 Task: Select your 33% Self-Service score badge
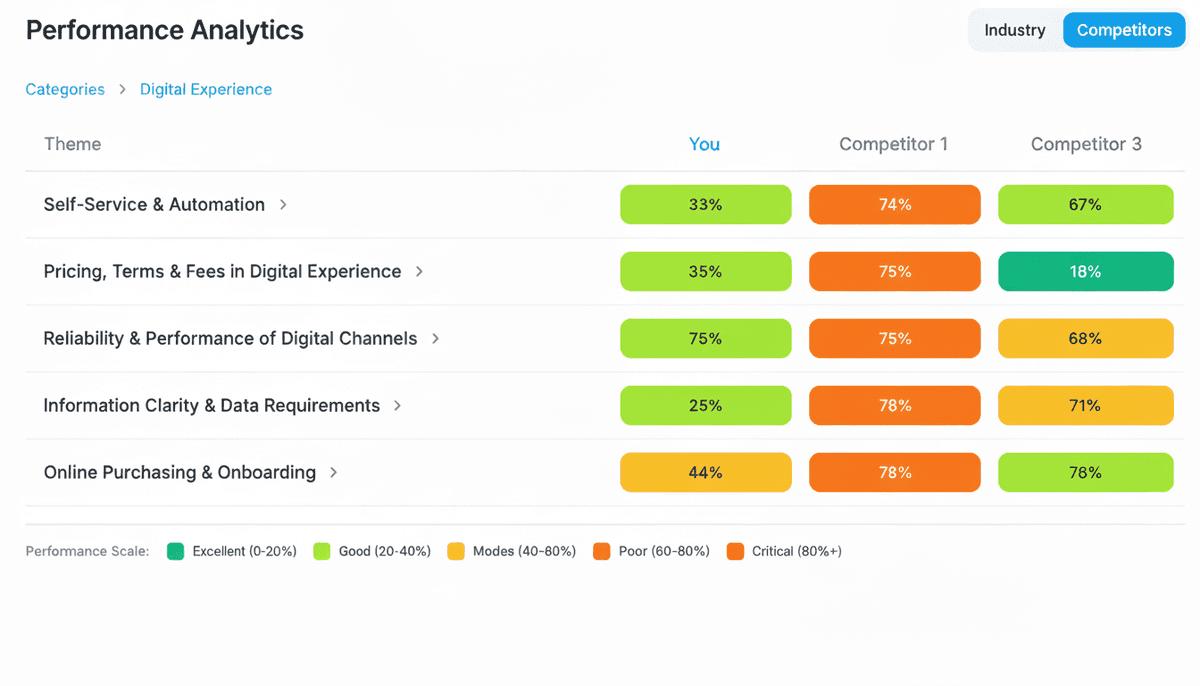tap(705, 204)
